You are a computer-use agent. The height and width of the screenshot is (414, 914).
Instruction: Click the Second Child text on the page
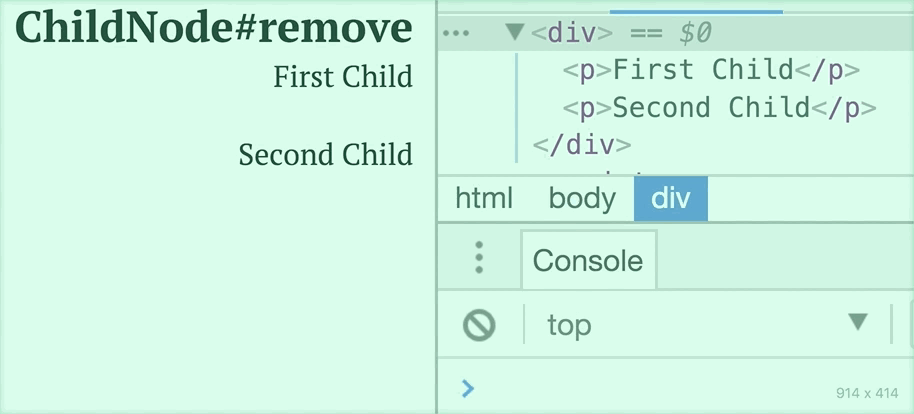325,155
